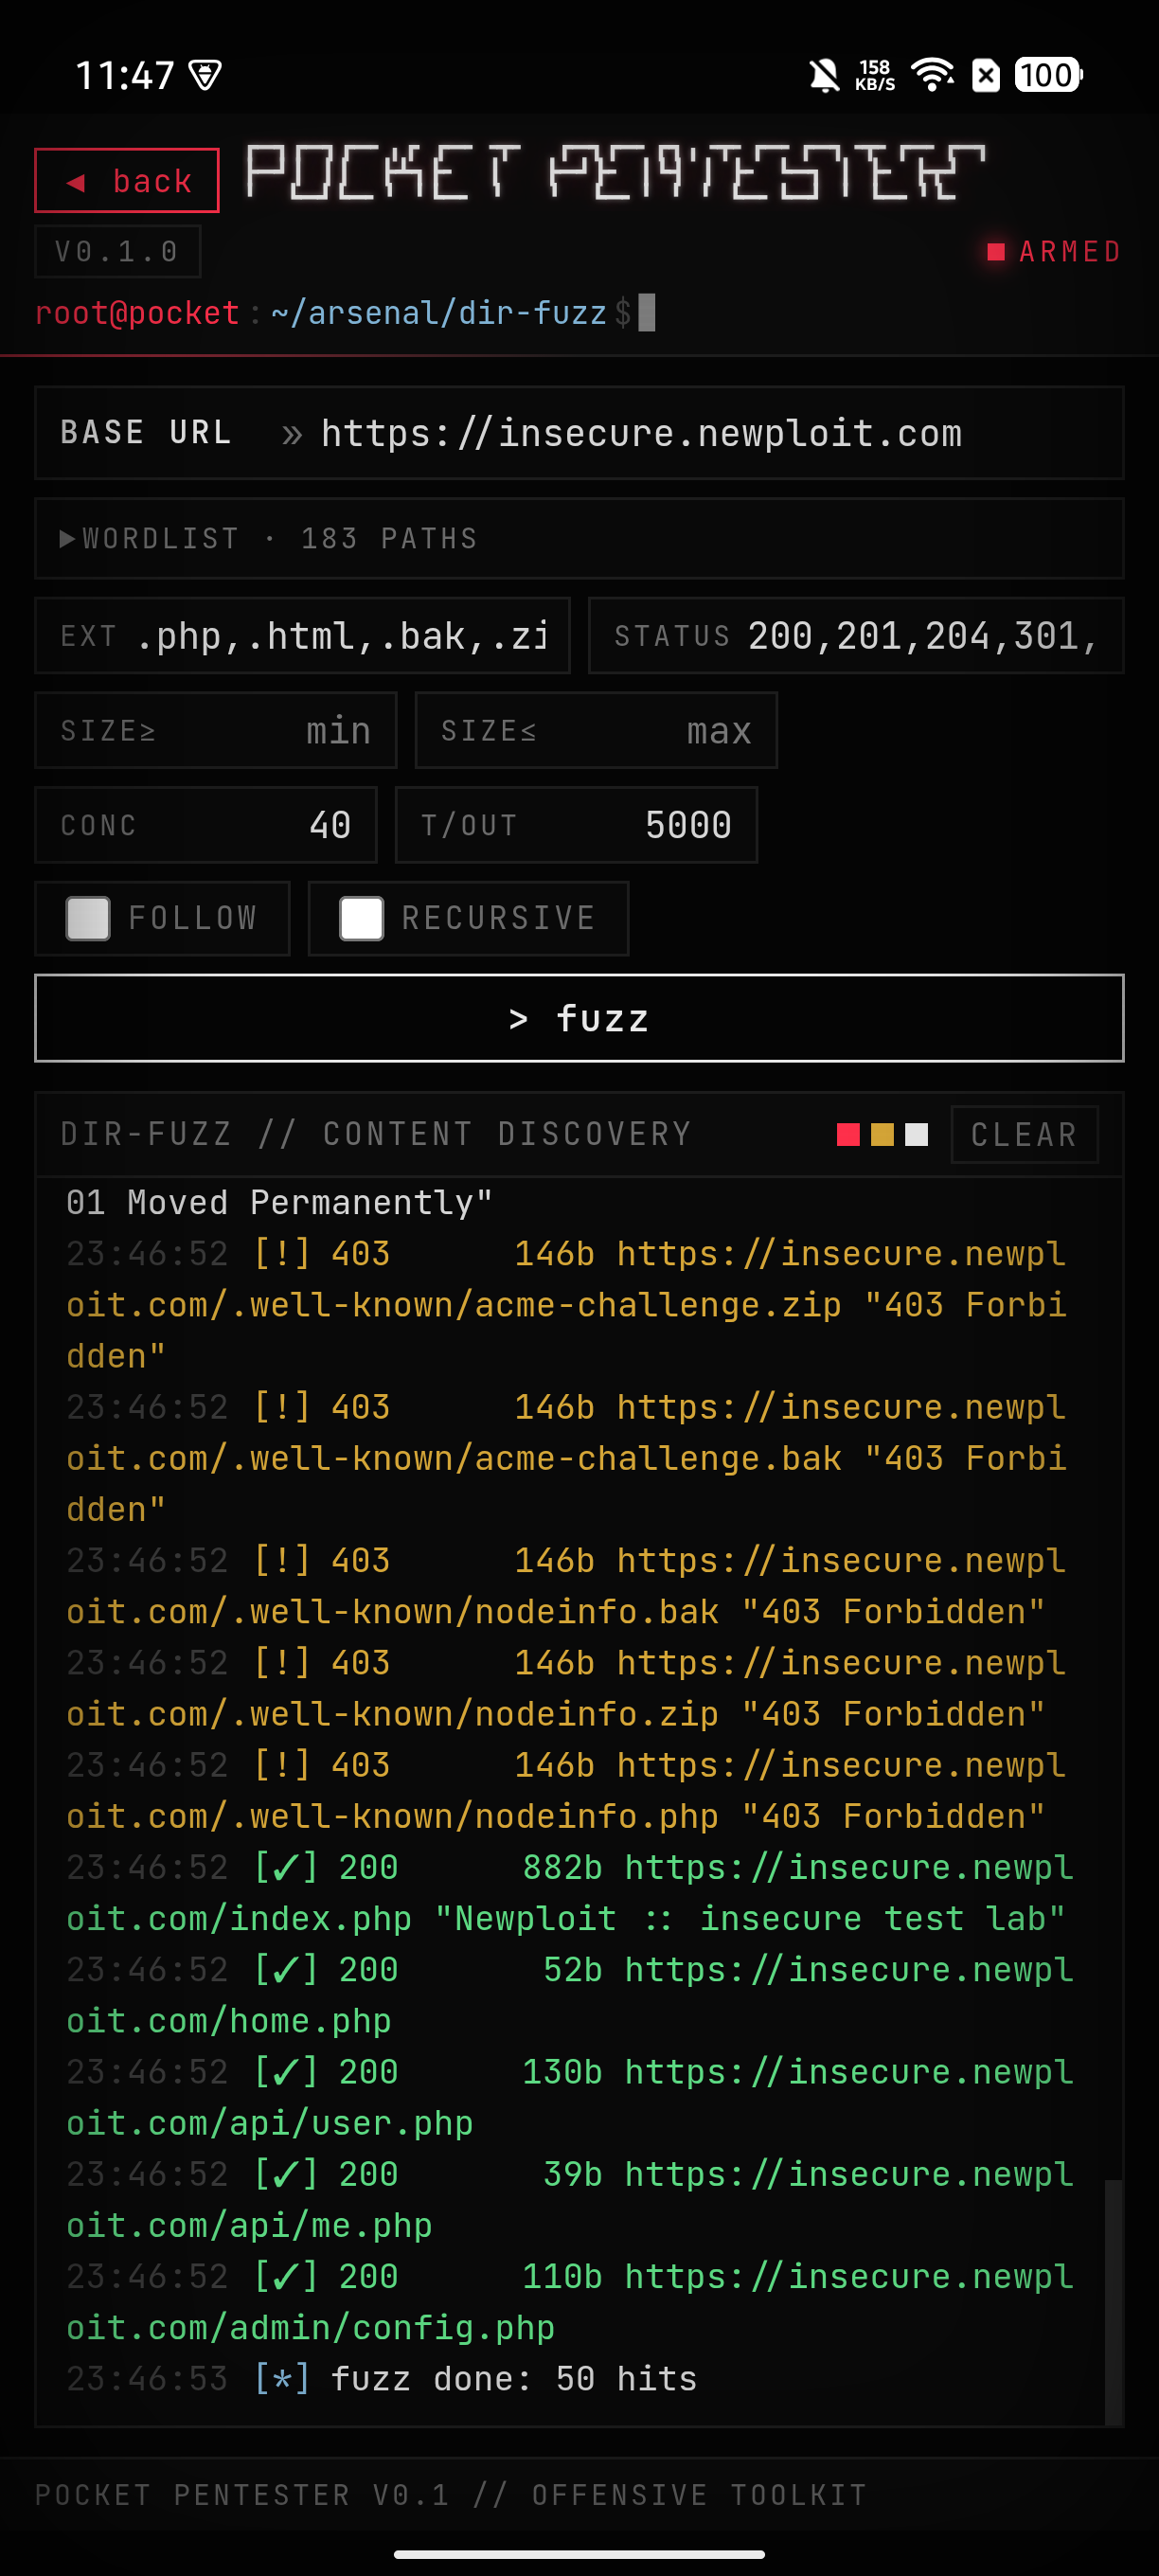Viewport: 1159px width, 2576px height.
Task: Change the T/OUT timeout value 5000
Action: click(576, 824)
